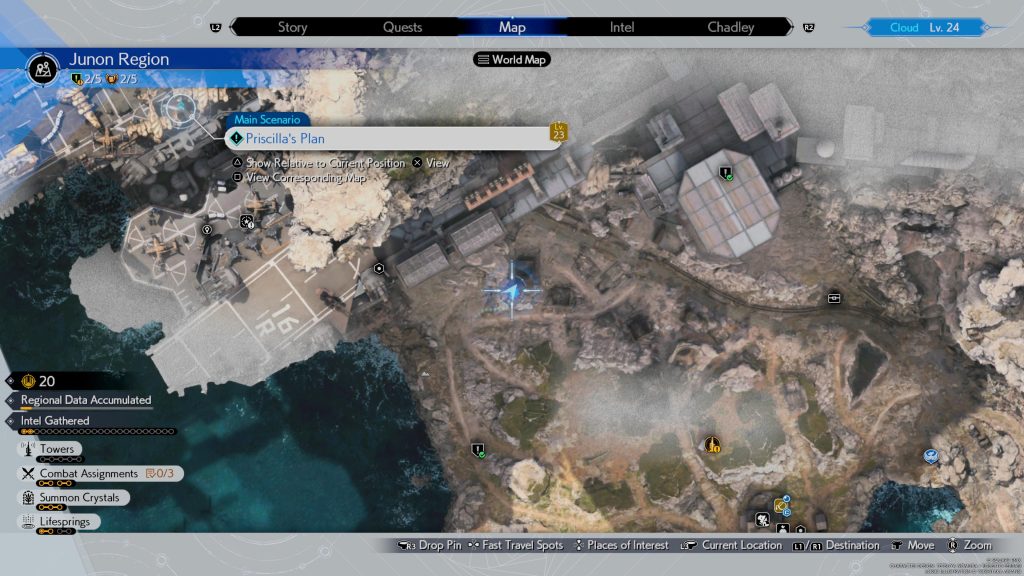Click the Intel Gathered progress tracker
Viewport: 1024px width, 576px height.
97,427
